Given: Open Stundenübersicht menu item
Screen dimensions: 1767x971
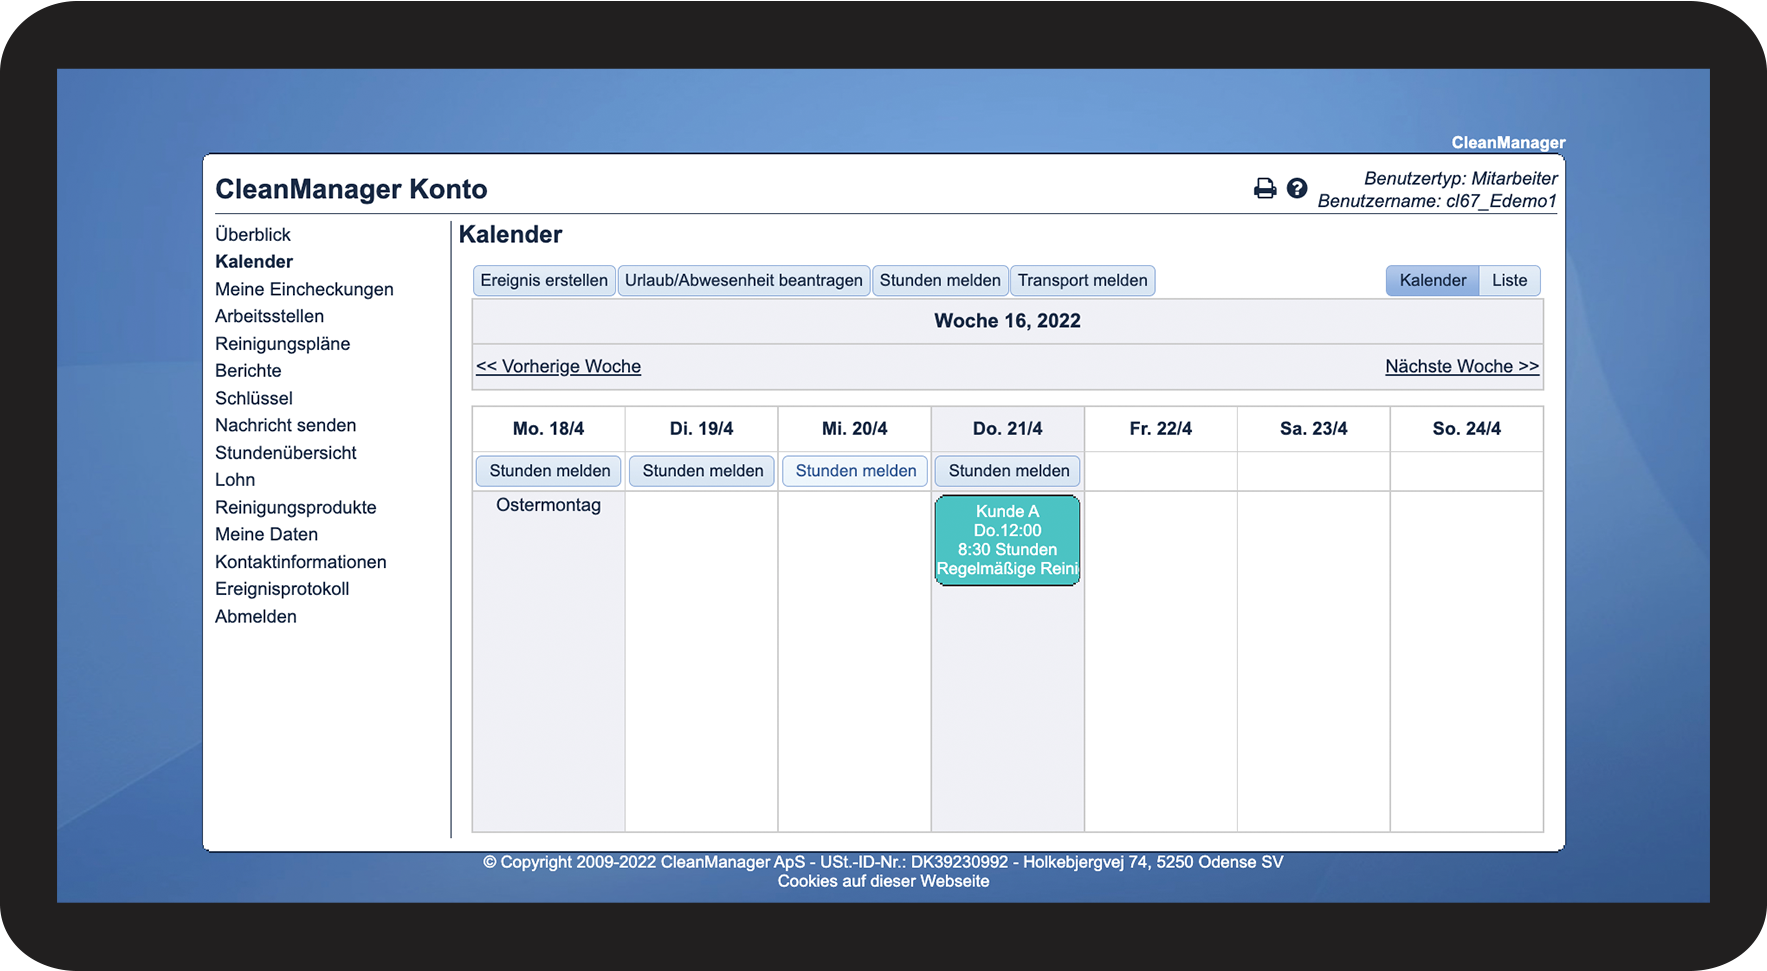Looking at the screenshot, I should (x=285, y=453).
